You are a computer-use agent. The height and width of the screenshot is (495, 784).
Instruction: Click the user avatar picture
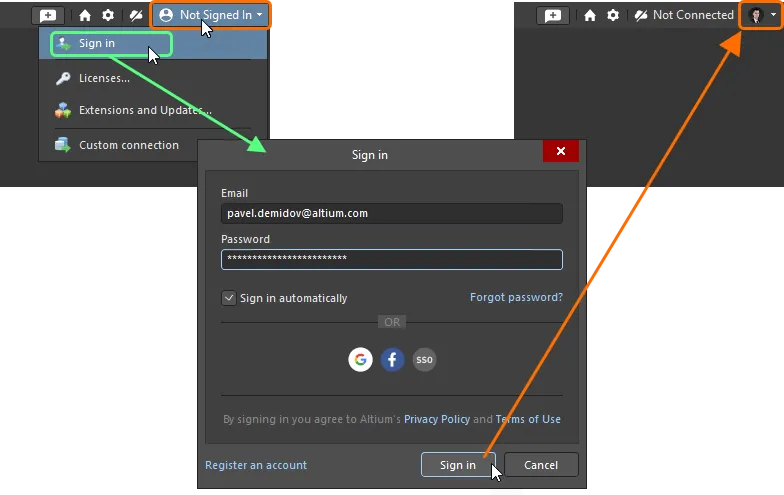tap(756, 16)
